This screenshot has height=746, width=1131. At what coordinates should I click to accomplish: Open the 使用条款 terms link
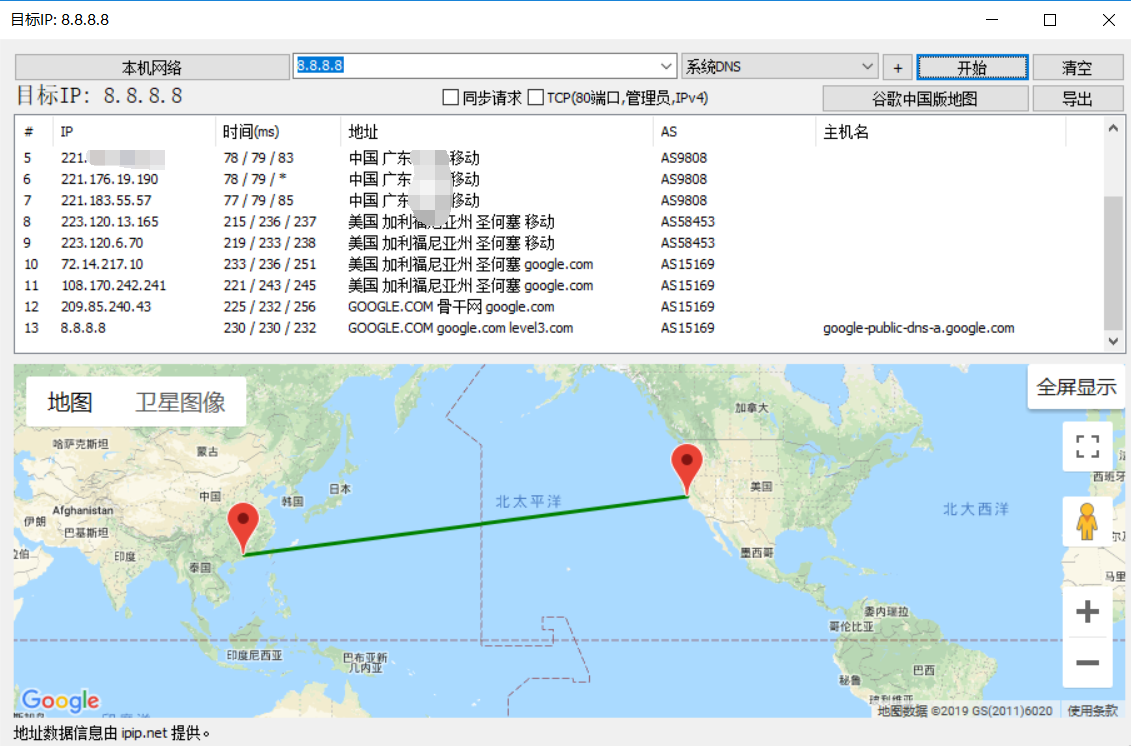coord(1093,711)
